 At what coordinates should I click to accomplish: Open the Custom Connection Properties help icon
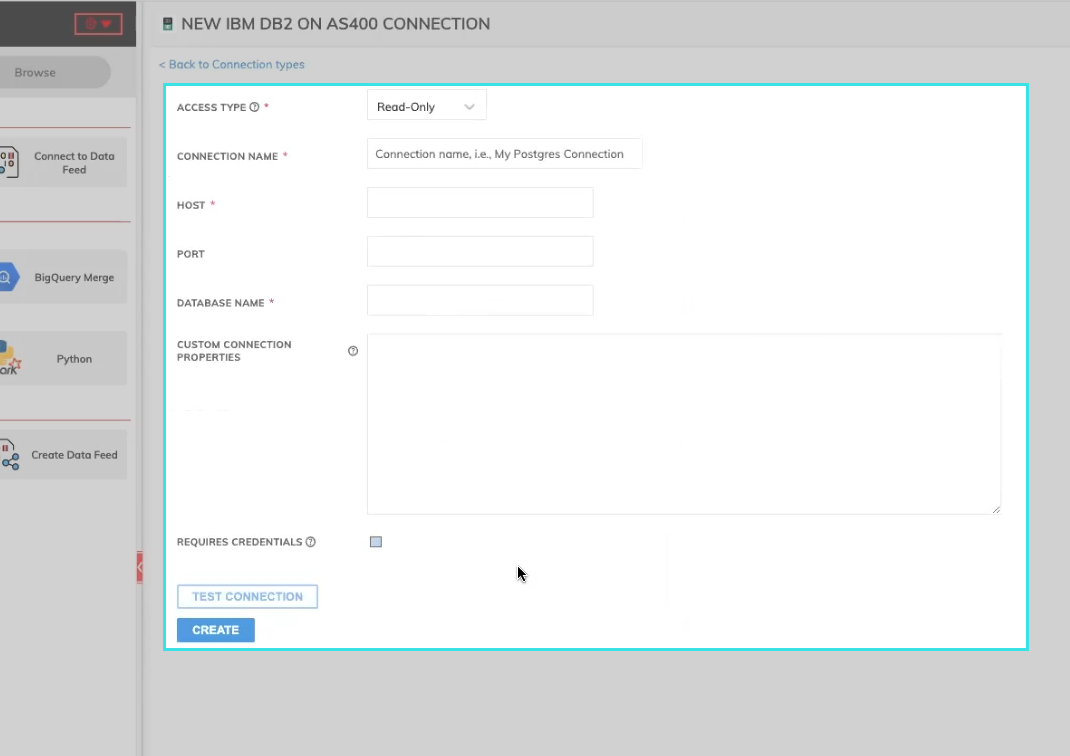point(353,351)
